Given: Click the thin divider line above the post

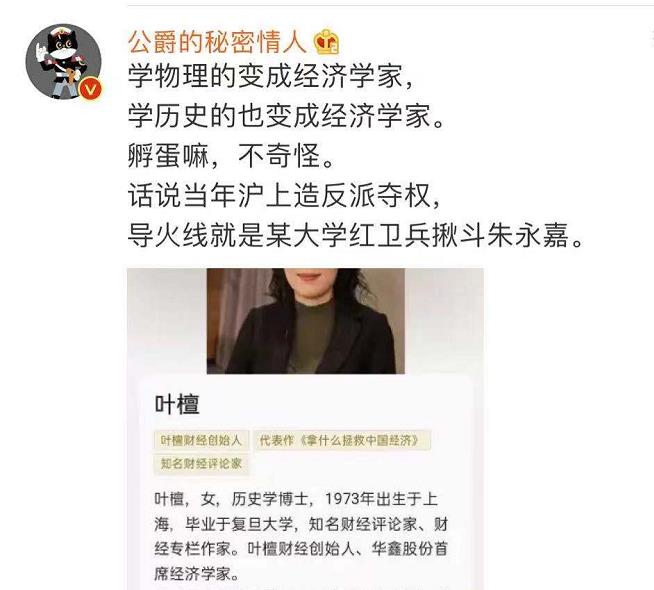Looking at the screenshot, I should [390, 6].
